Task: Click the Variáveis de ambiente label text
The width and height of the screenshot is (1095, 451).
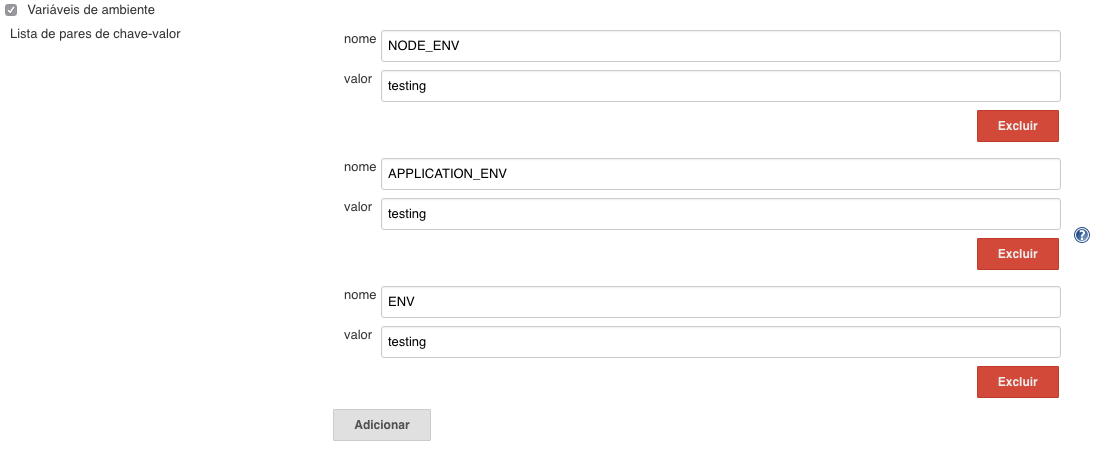Action: click(x=91, y=10)
